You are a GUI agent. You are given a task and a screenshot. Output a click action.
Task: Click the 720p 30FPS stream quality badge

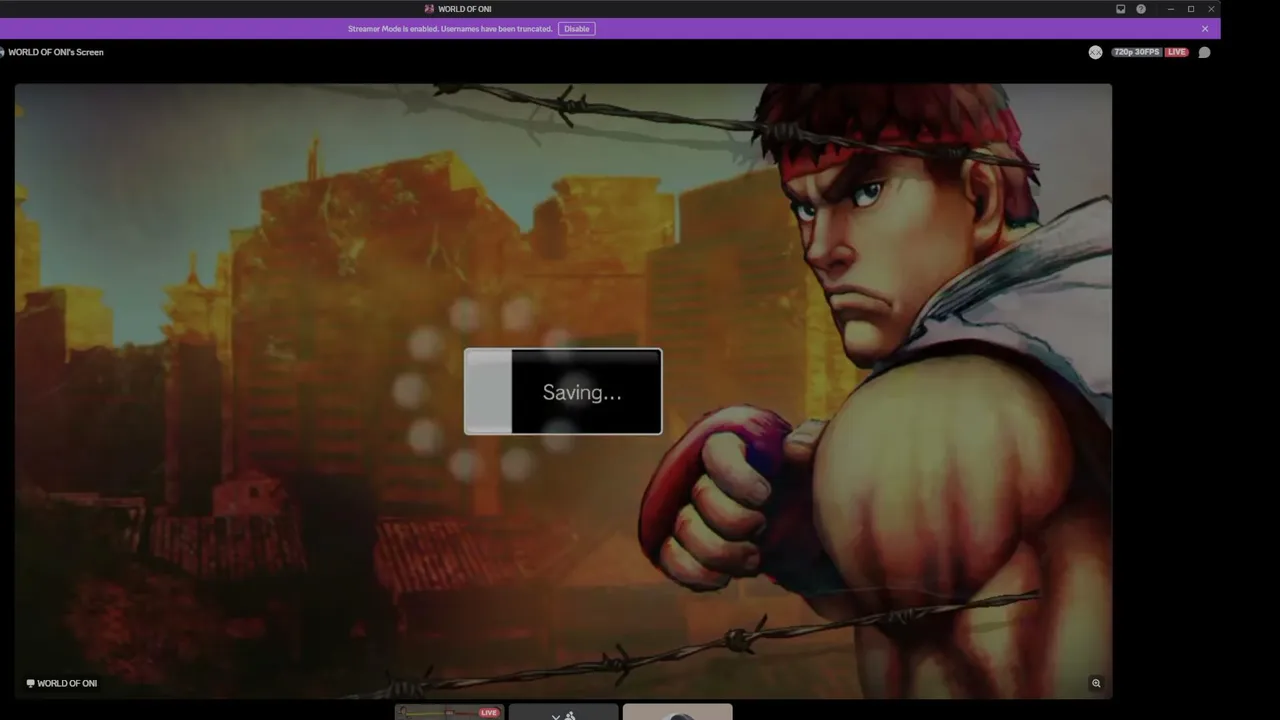pyautogui.click(x=1137, y=52)
